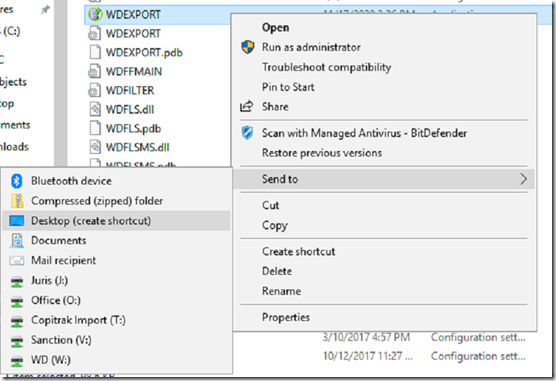Select the WDFLS.pdb file name
Viewport: 556px width, 381px height.
pyautogui.click(x=133, y=128)
